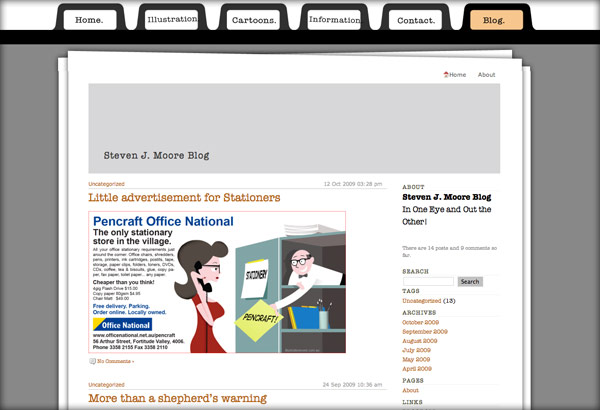Click the TAGS sidebar heading
The width and height of the screenshot is (600, 410).
click(x=411, y=291)
